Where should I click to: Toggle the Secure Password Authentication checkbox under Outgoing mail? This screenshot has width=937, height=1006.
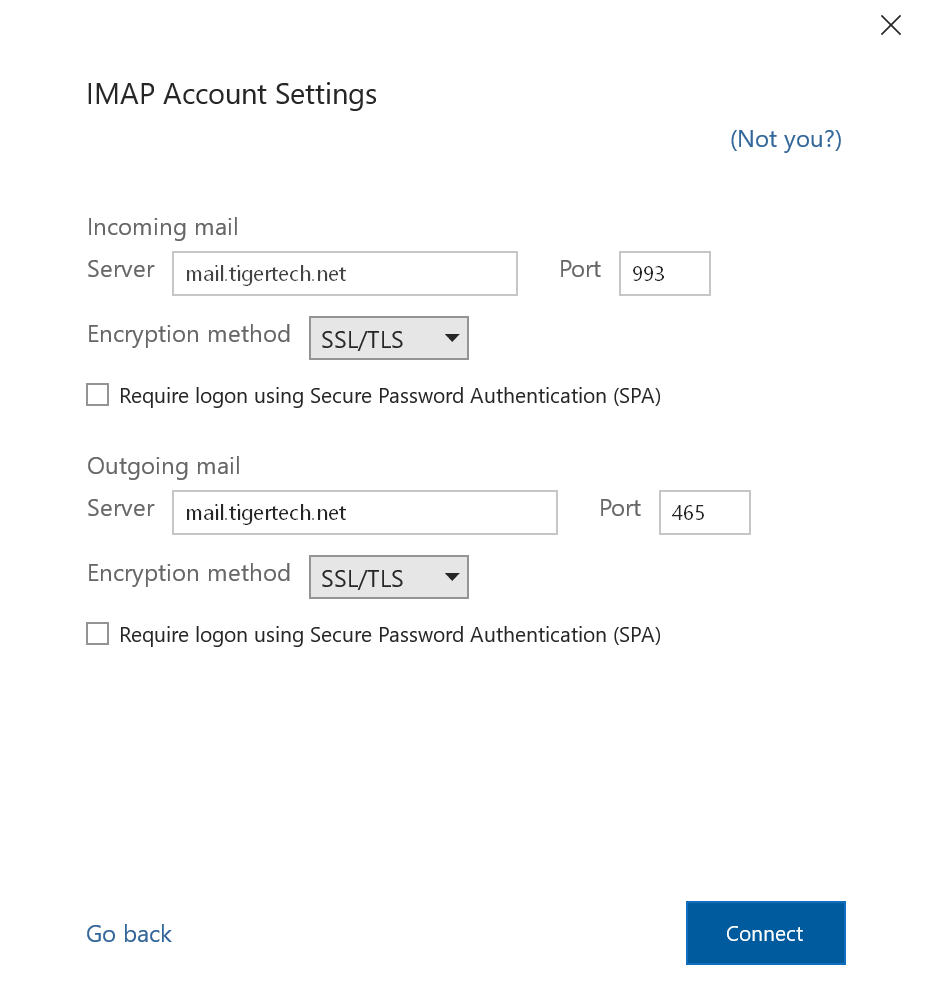pos(97,633)
